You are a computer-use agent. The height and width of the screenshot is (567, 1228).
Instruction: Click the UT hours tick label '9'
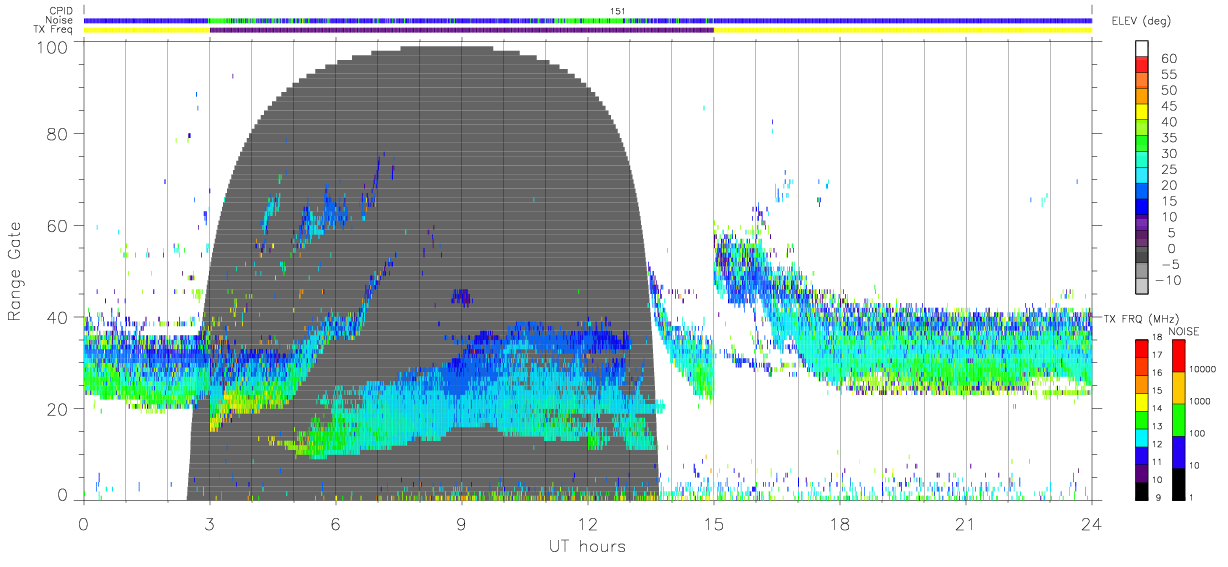tap(461, 524)
